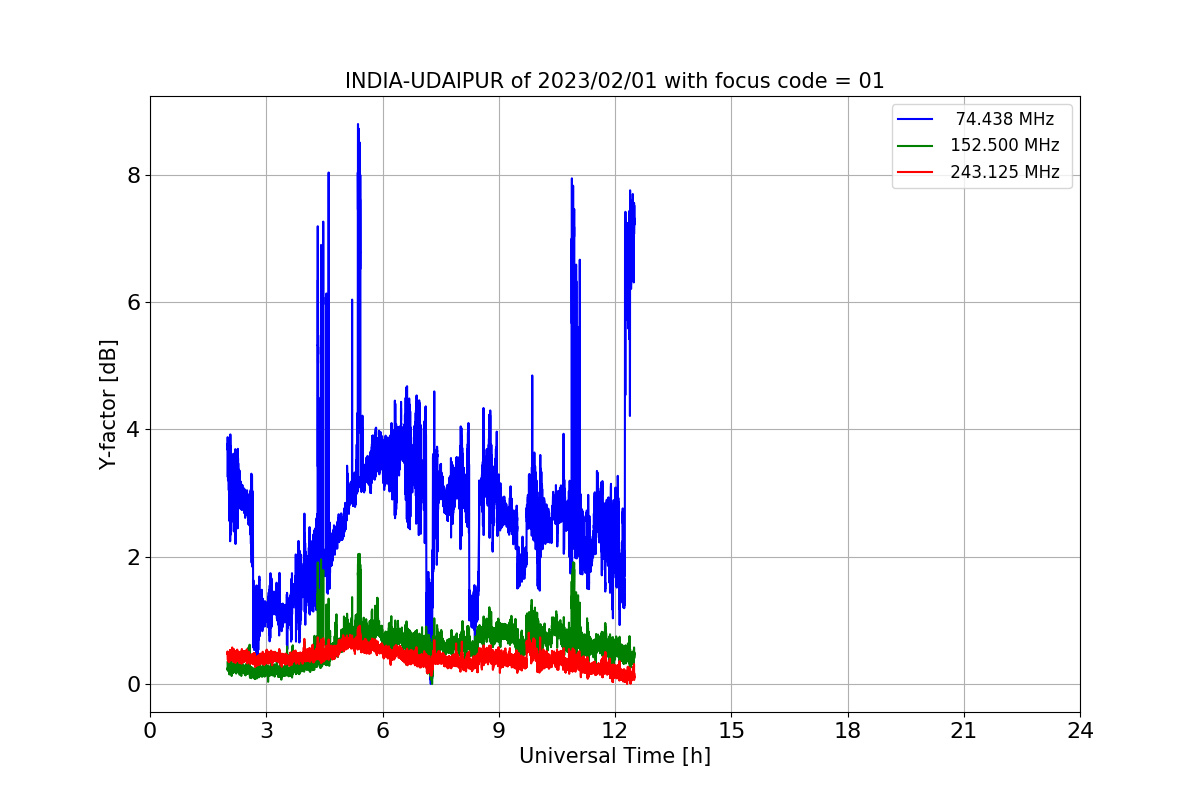
Task: Click the Y-factor [dB] axis label
Action: click(x=109, y=404)
